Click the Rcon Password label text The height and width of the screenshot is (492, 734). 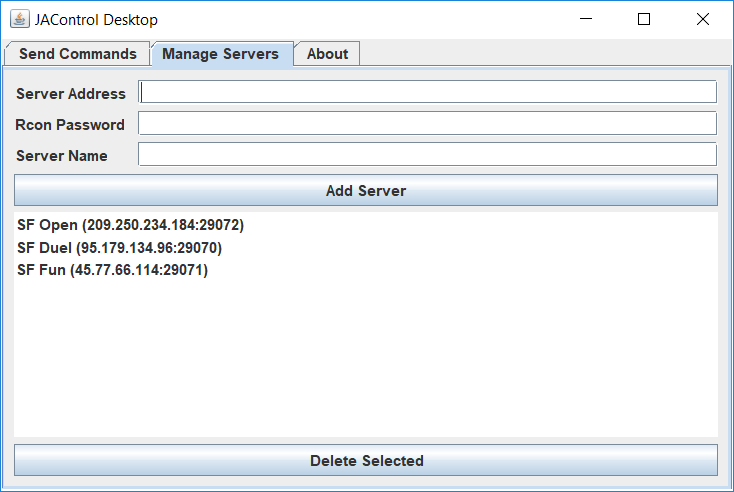[70, 125]
